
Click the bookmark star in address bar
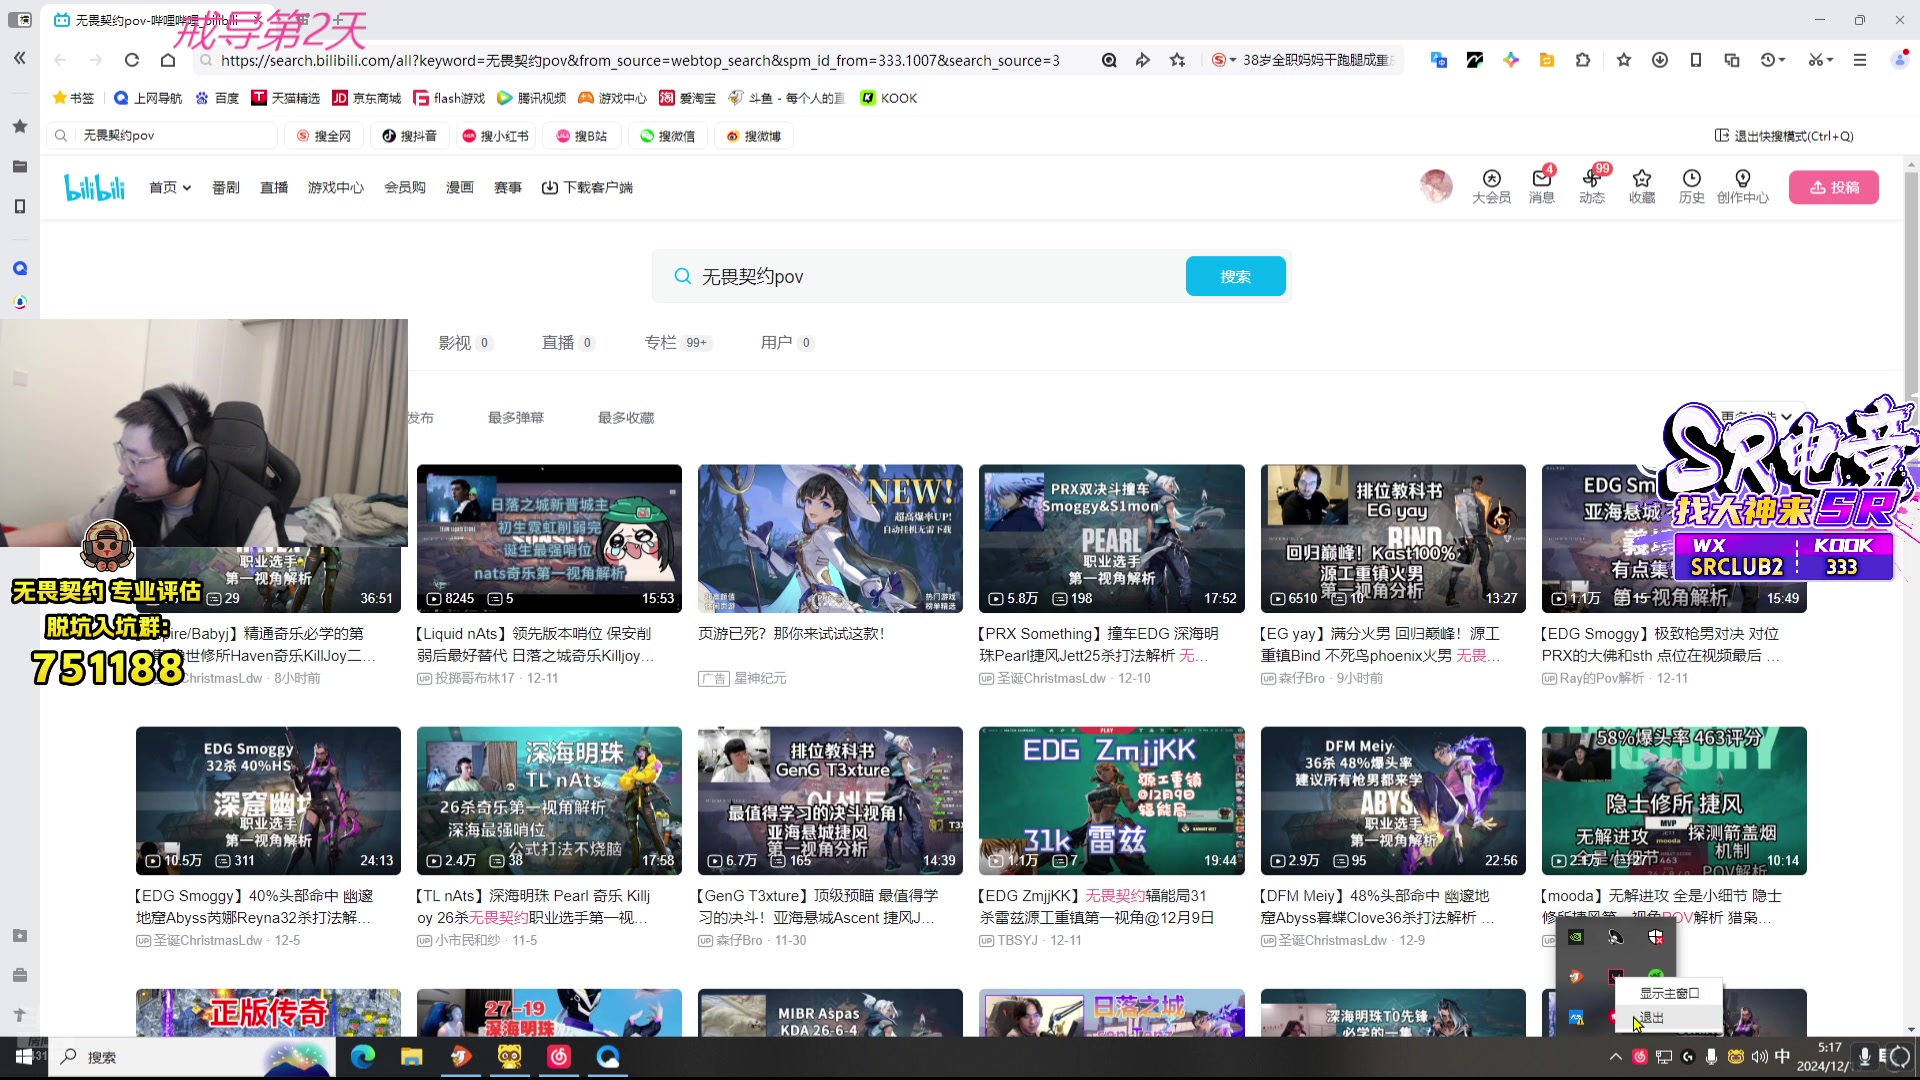[x=1178, y=60]
